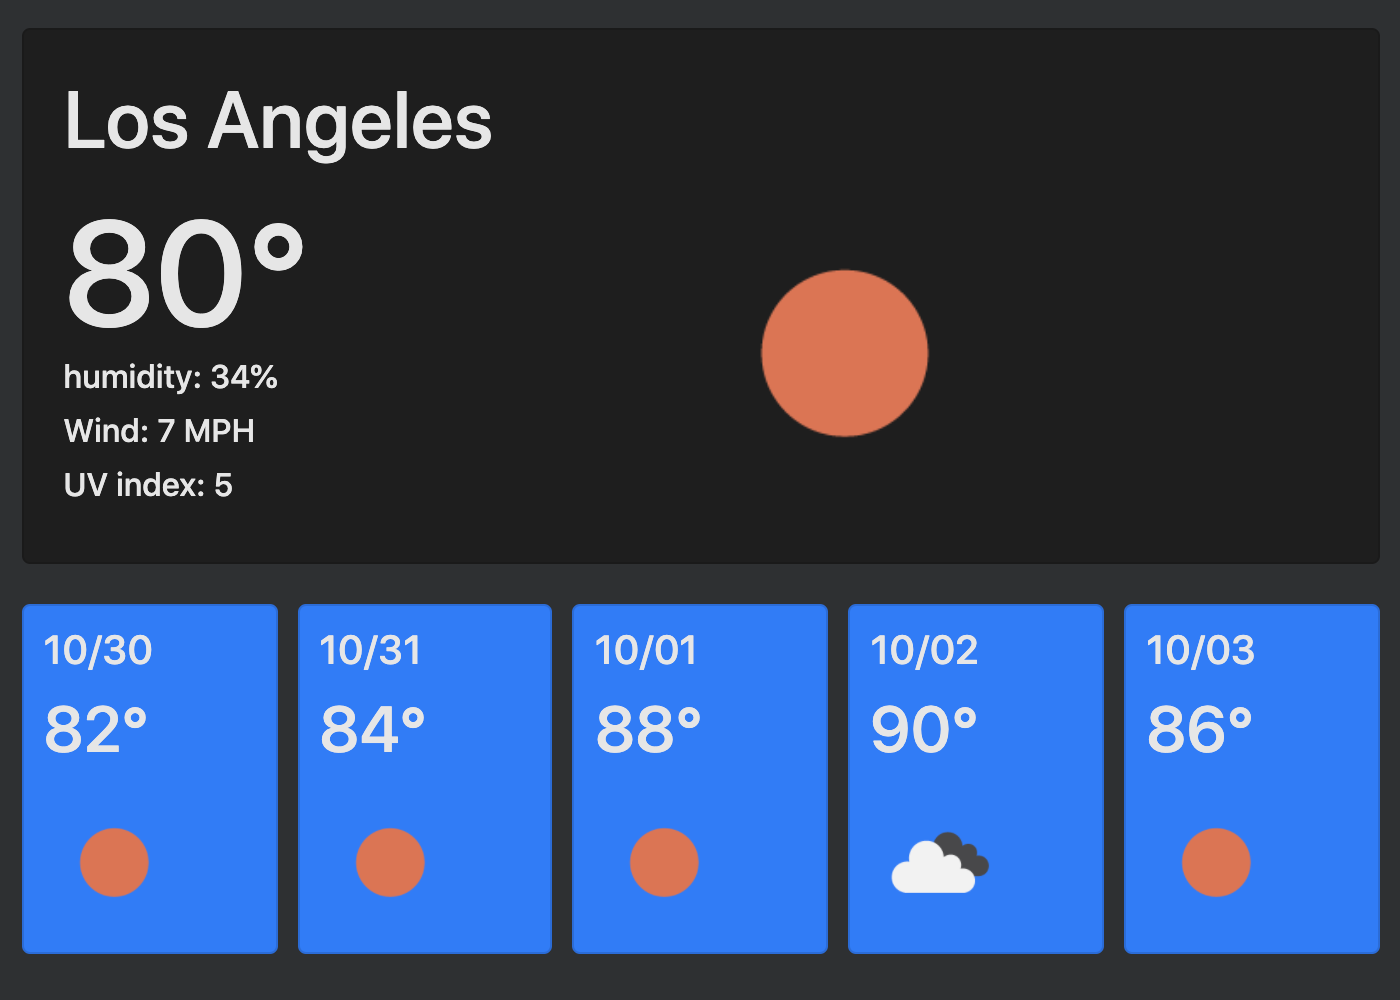Choose the 10/02 forecast date label
The height and width of the screenshot is (1000, 1400).
click(x=924, y=651)
